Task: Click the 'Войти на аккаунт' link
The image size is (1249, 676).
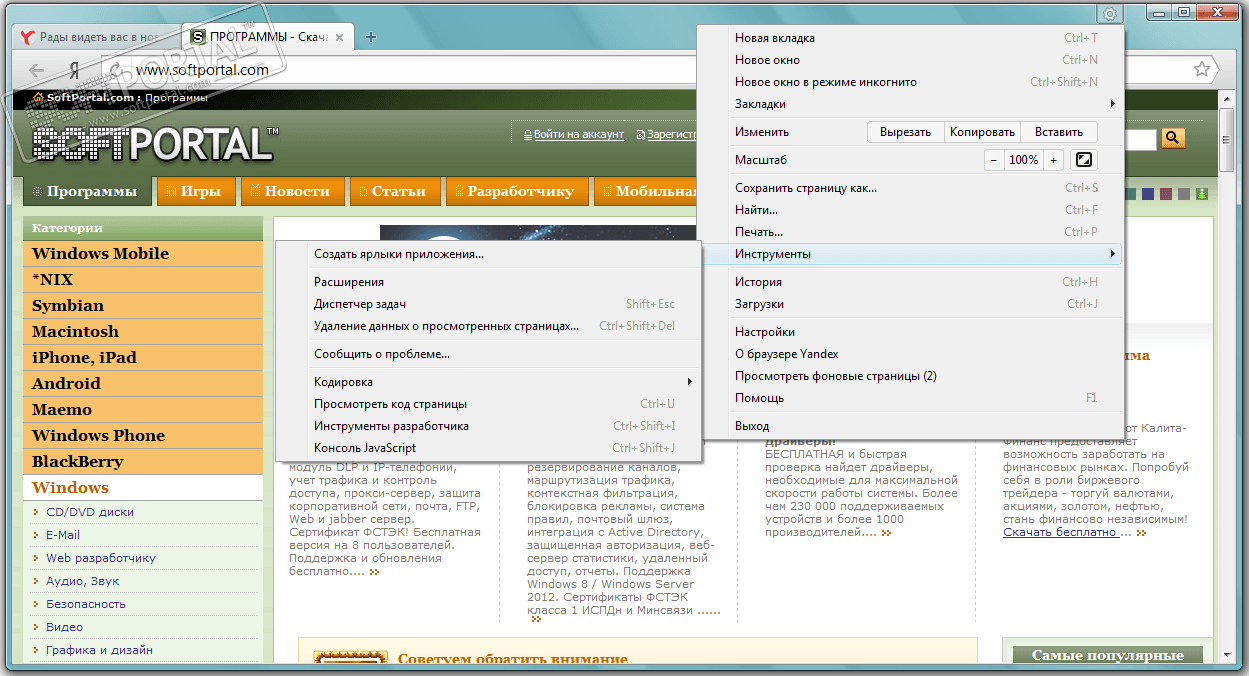Action: (x=578, y=134)
